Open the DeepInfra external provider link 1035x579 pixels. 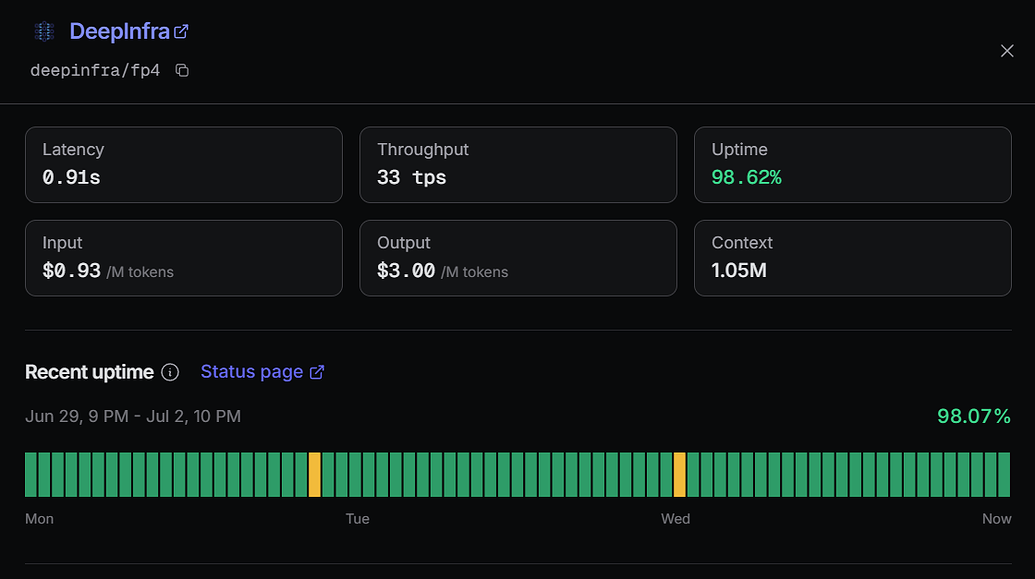129,31
